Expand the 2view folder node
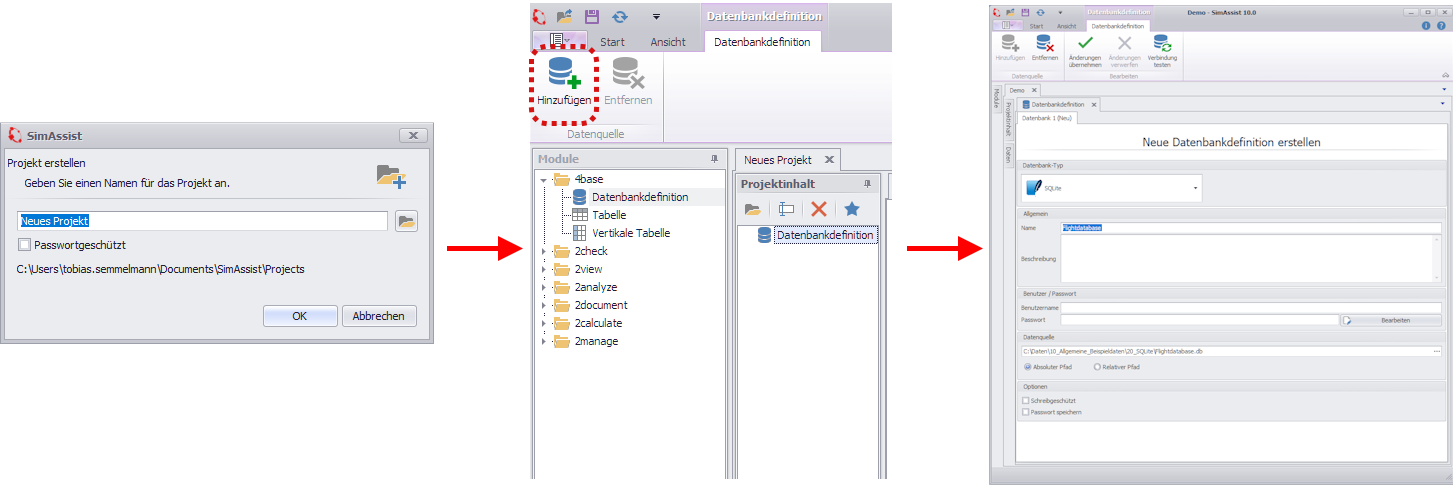The width and height of the screenshot is (1453, 487). click(543, 270)
